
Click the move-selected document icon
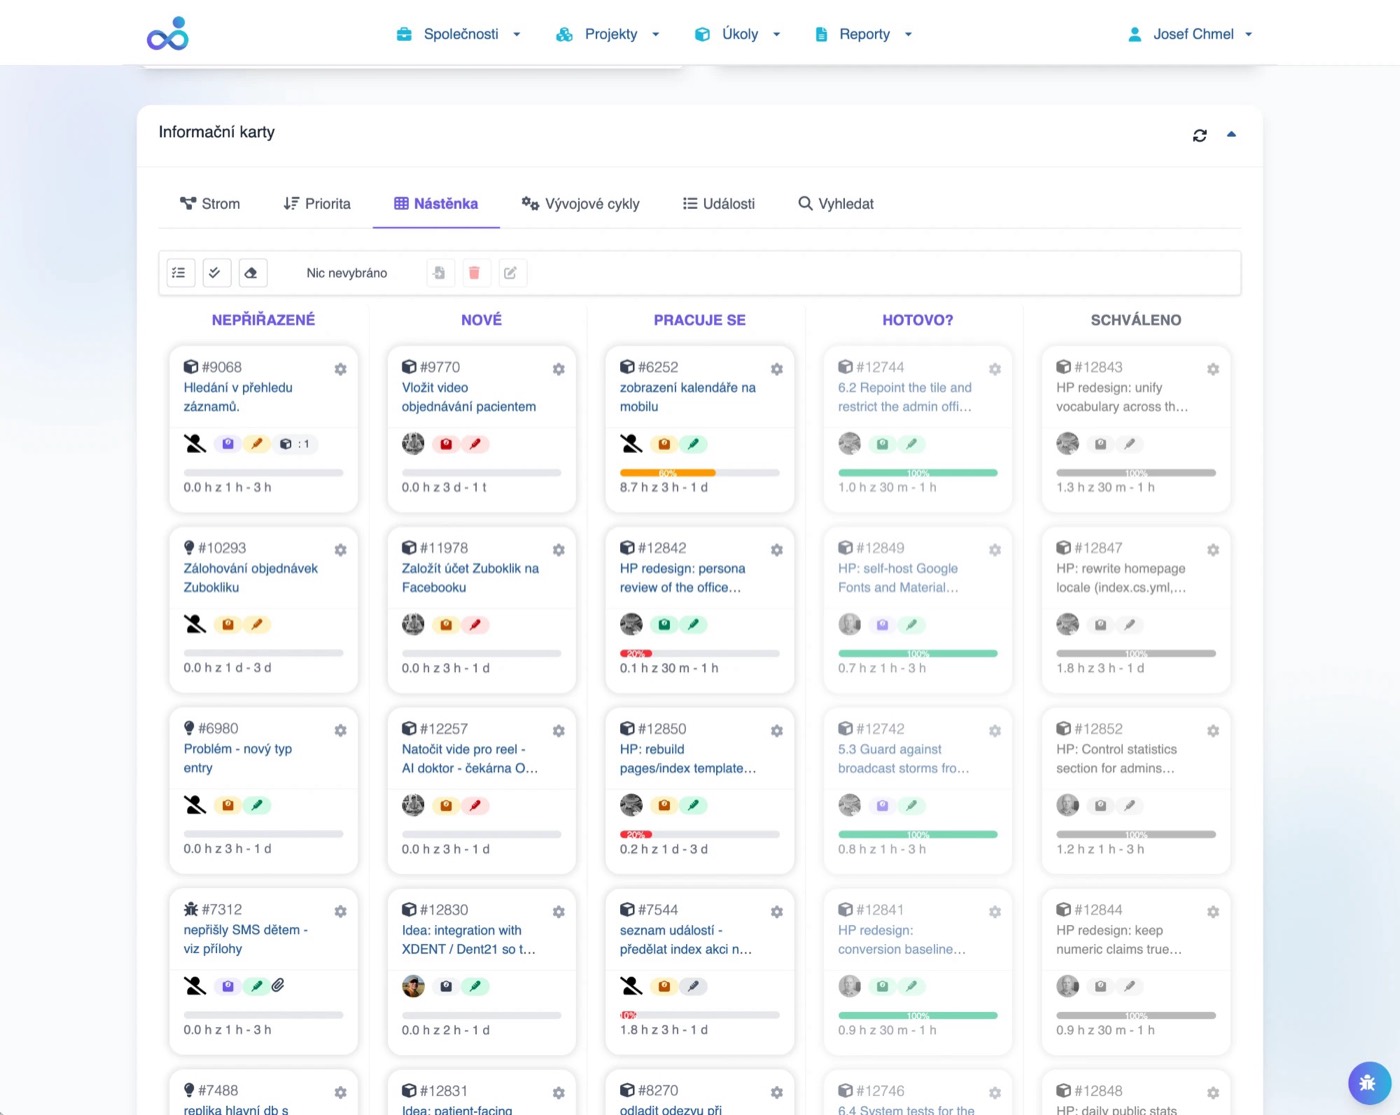[x=438, y=273]
